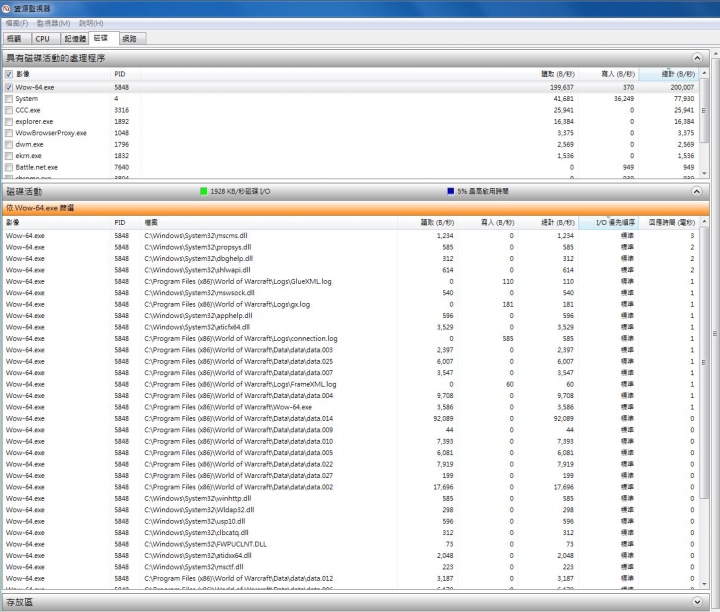This screenshot has height=612, width=720.
Task: Select the 磁碟 tab
Action: coord(103,38)
